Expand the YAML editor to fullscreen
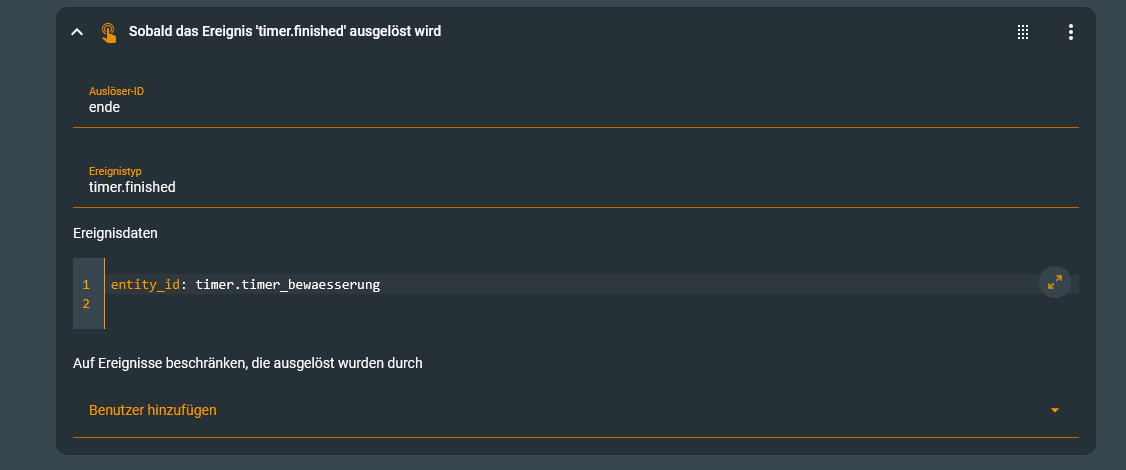The height and width of the screenshot is (470, 1126). [x=1054, y=283]
